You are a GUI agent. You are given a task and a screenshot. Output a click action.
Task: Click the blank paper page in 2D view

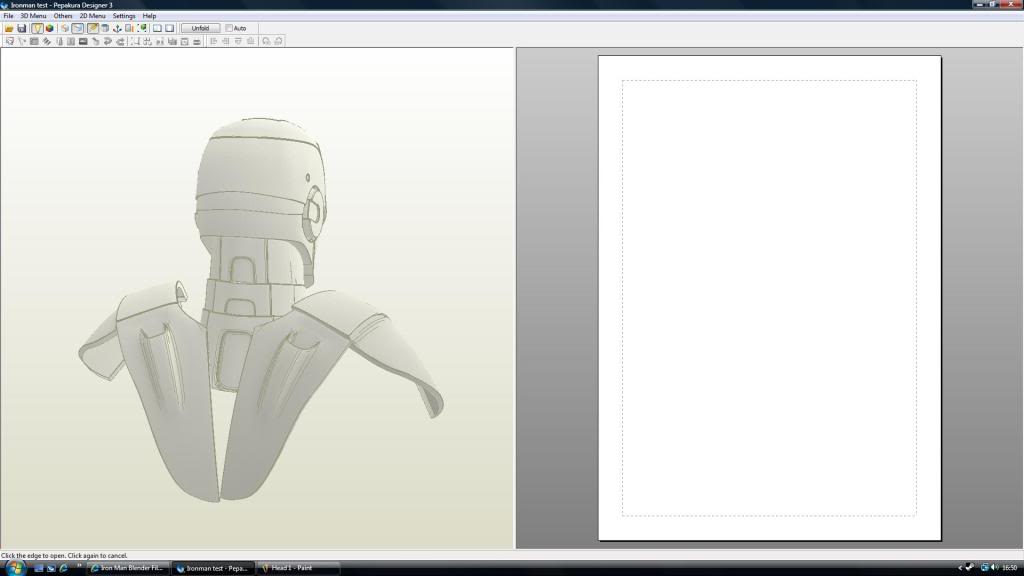(770, 298)
